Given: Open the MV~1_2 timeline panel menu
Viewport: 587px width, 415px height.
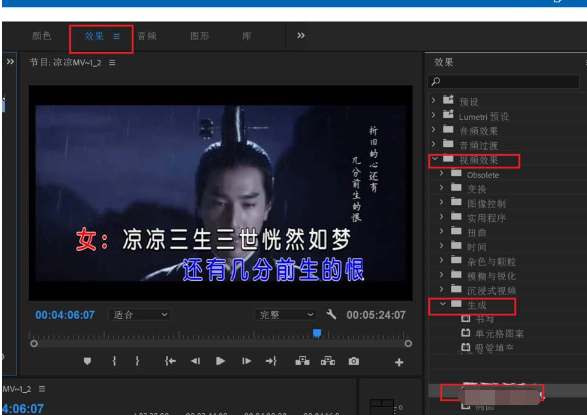Looking at the screenshot, I should (42, 389).
